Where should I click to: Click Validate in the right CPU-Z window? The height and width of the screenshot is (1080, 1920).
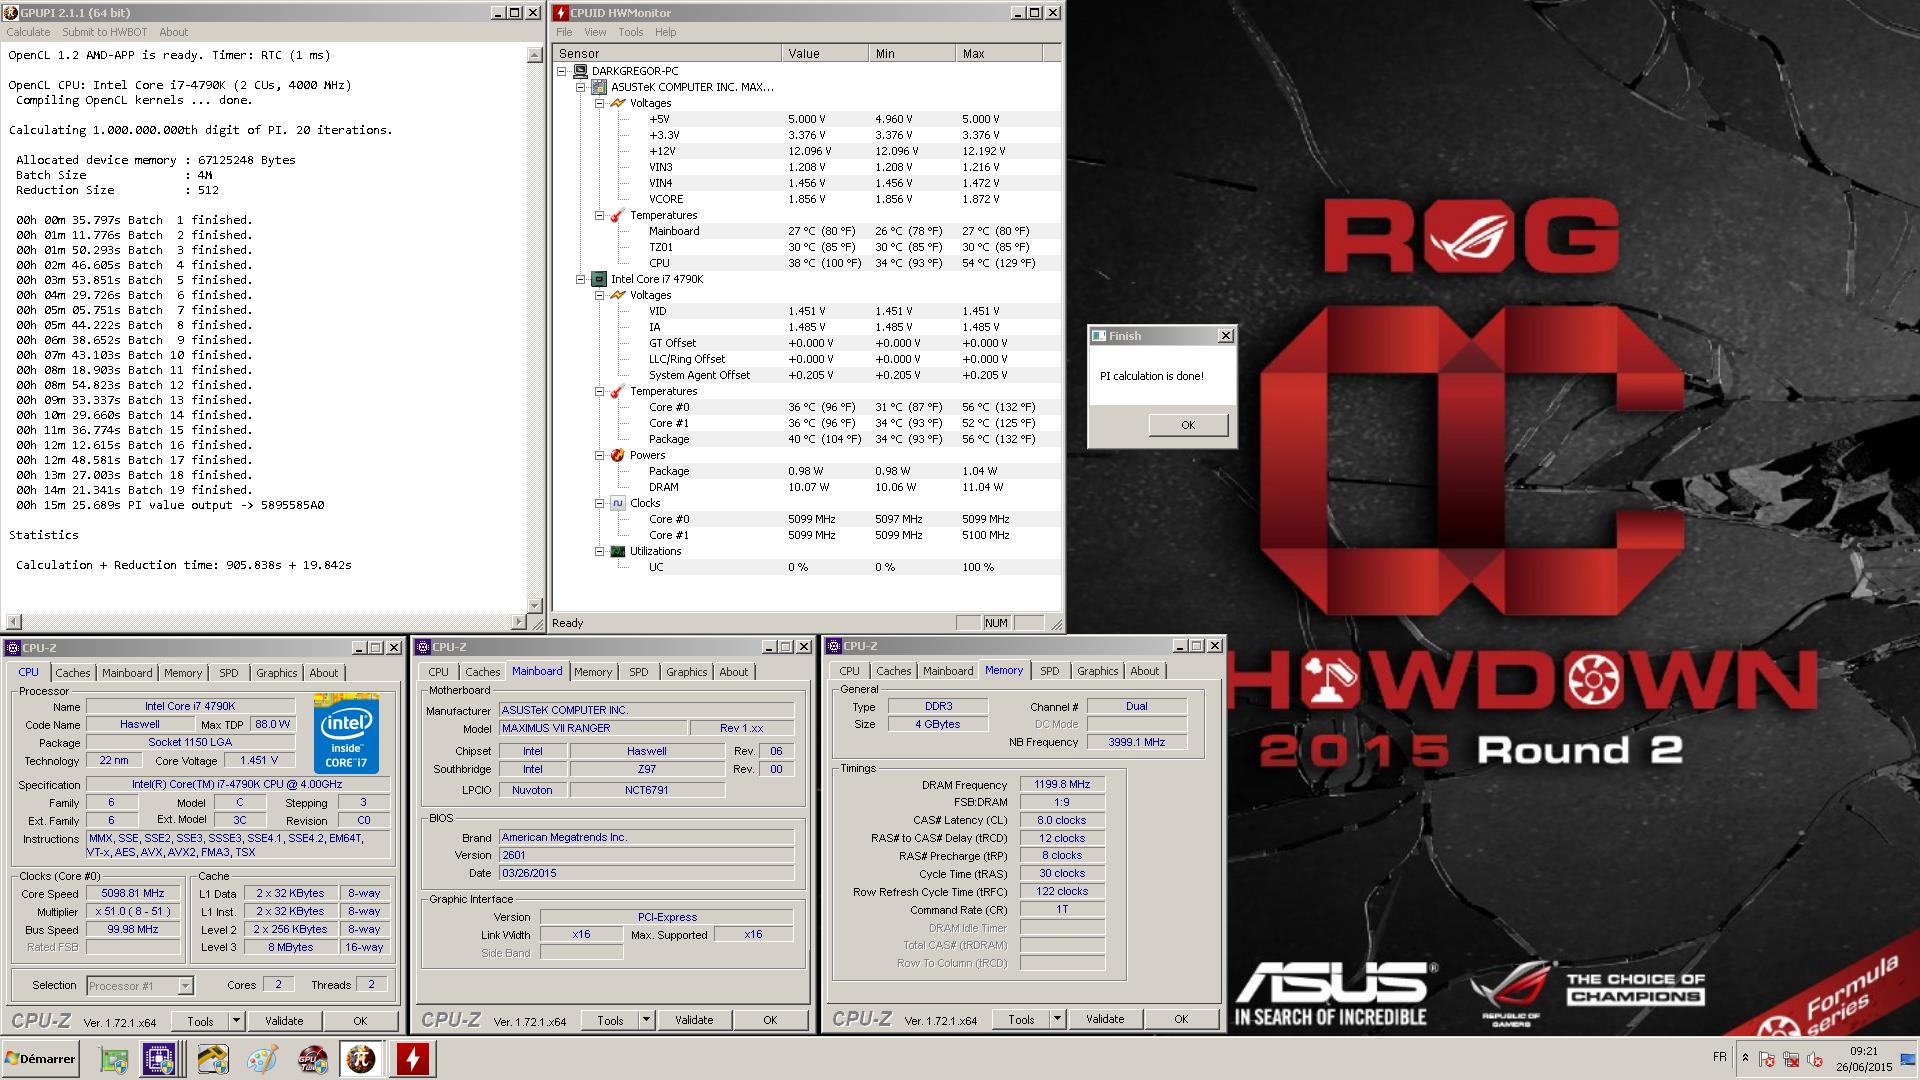1105,1019
